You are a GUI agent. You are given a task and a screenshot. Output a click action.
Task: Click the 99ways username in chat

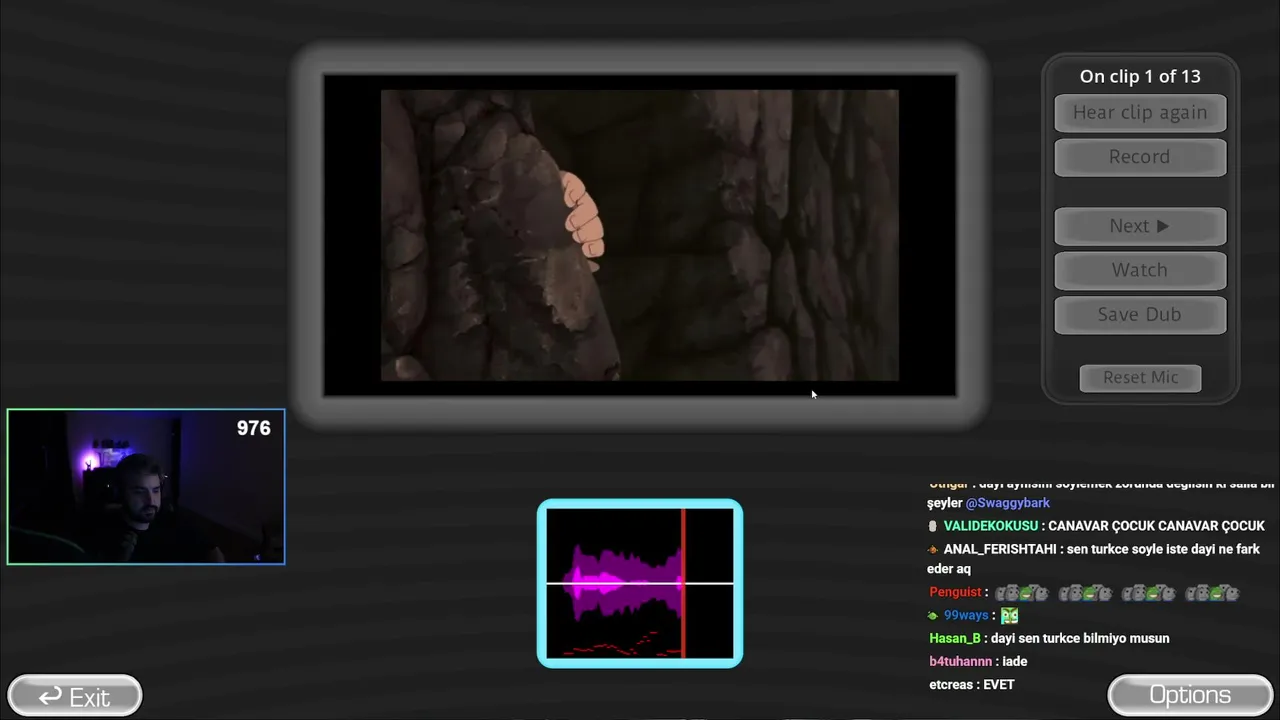pyautogui.click(x=966, y=616)
